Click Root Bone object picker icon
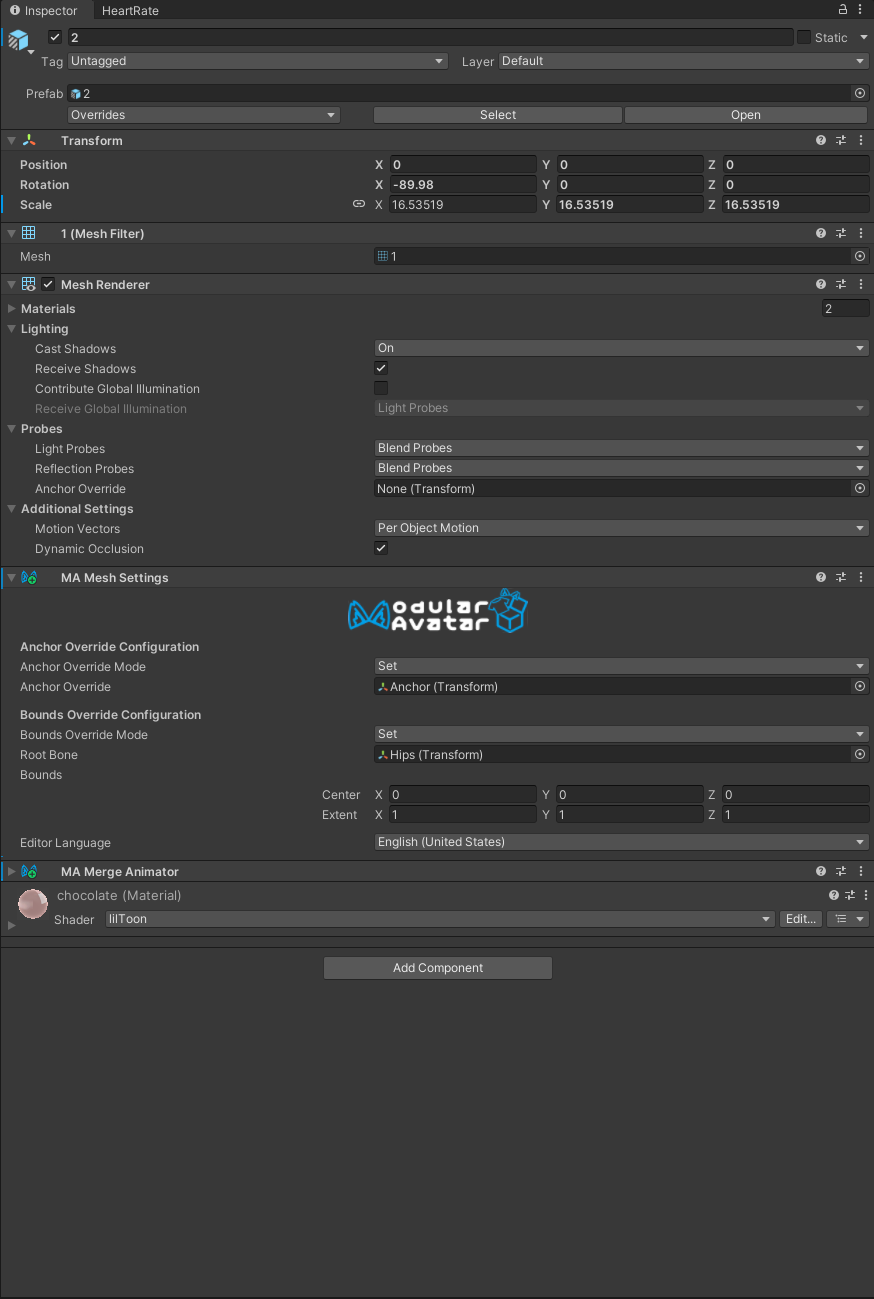The image size is (874, 1299). (x=859, y=755)
